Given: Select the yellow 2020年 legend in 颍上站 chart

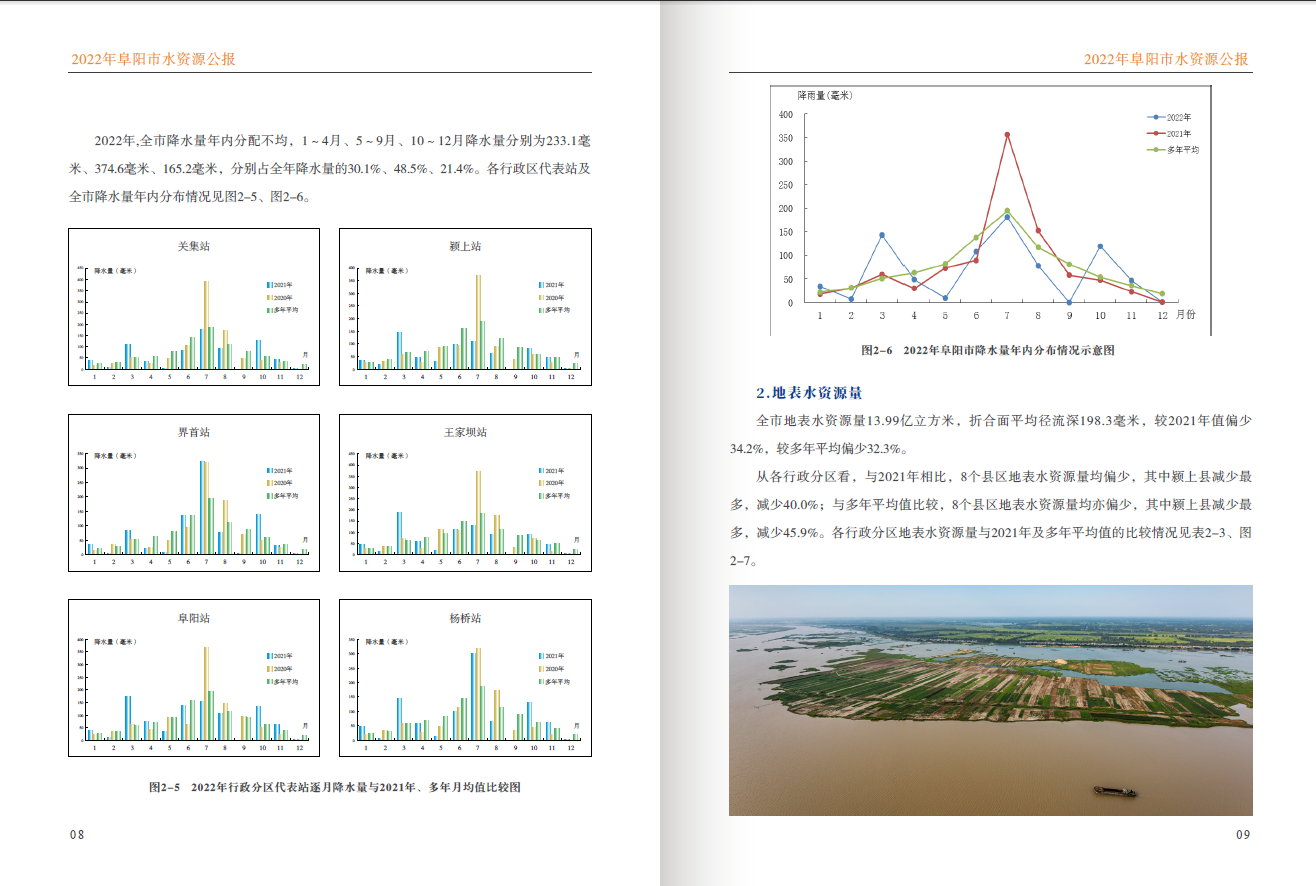Looking at the screenshot, I should tap(541, 298).
